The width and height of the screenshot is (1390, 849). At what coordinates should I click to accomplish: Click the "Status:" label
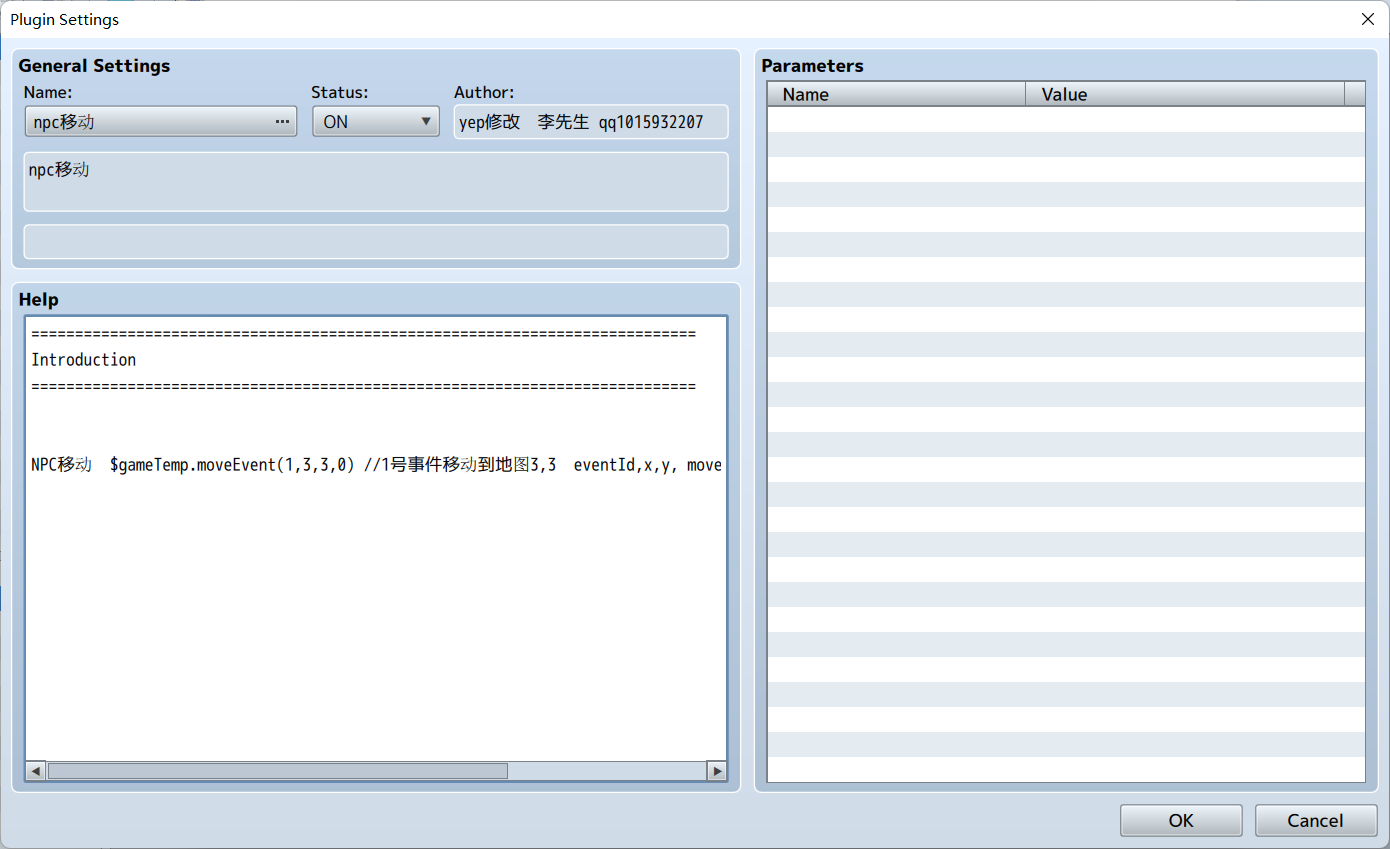pyautogui.click(x=340, y=92)
